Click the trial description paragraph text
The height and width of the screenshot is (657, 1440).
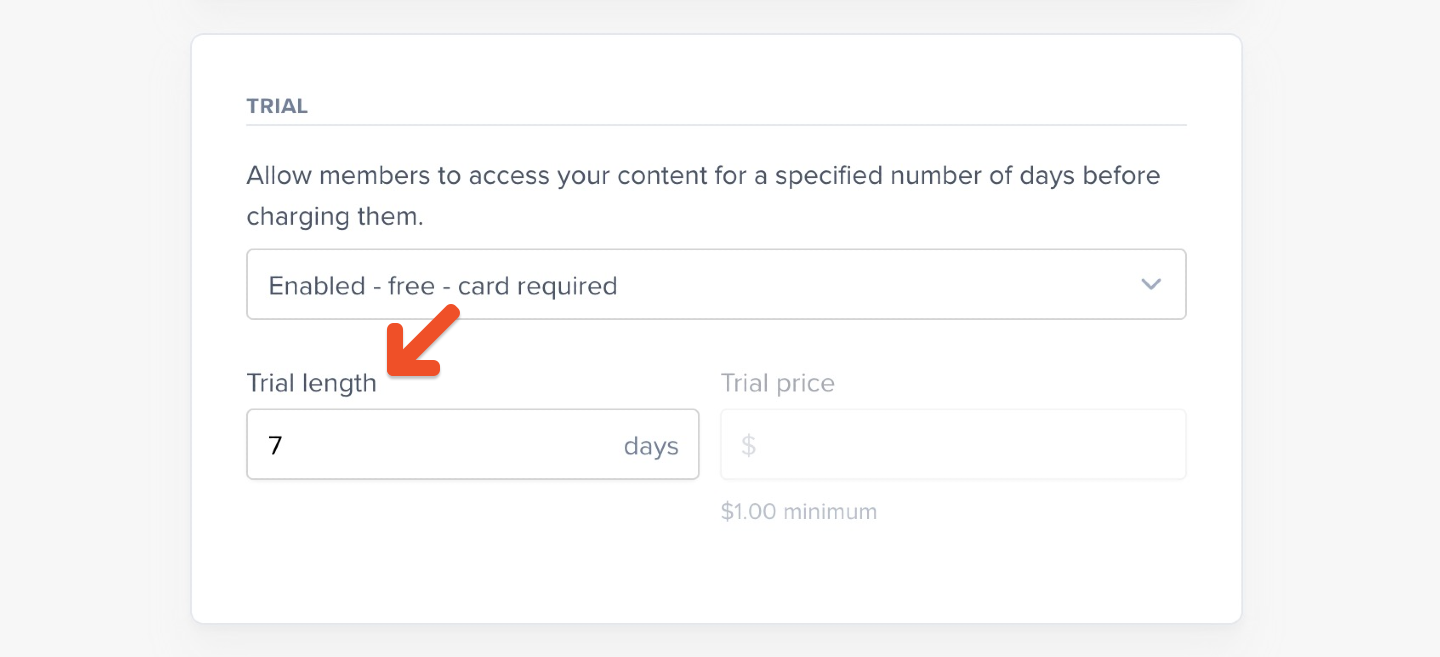703,196
